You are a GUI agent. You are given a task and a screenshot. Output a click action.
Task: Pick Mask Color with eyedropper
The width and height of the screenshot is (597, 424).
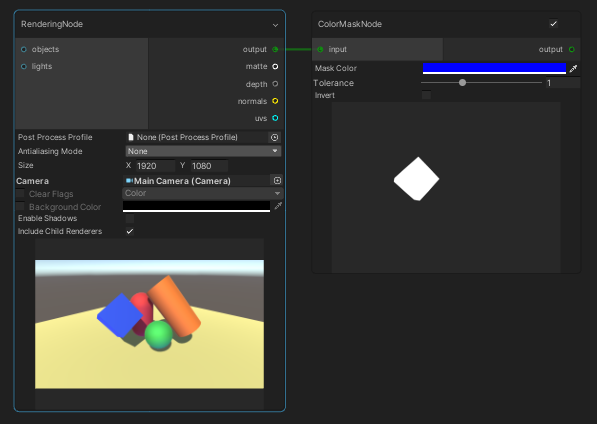[x=573, y=69]
